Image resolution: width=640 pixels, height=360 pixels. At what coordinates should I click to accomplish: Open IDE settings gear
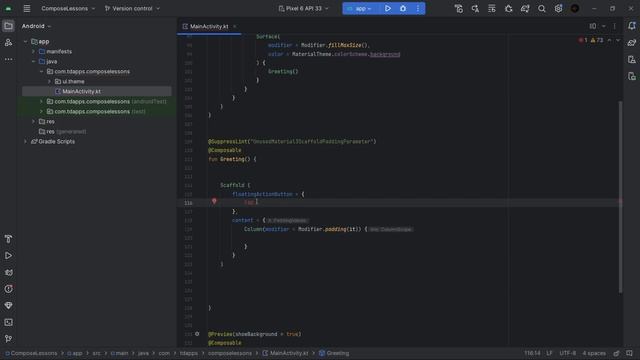click(x=558, y=8)
